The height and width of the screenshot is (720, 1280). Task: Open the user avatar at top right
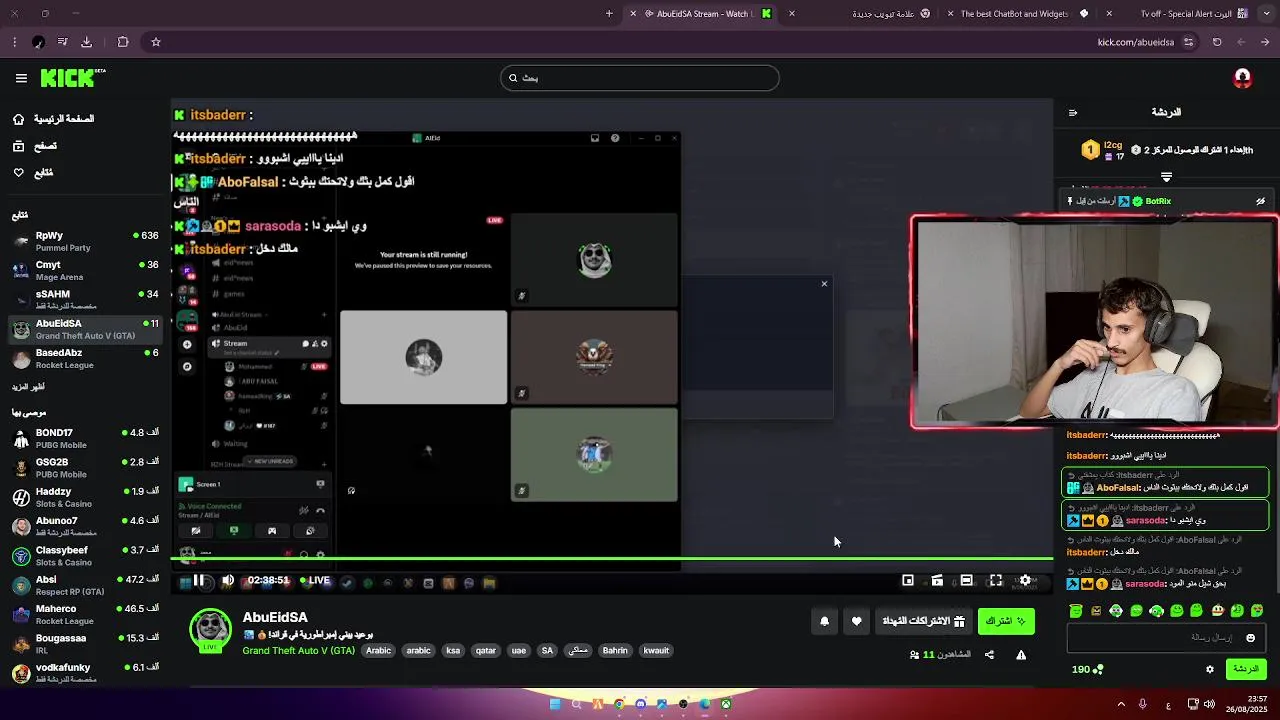(x=1243, y=78)
